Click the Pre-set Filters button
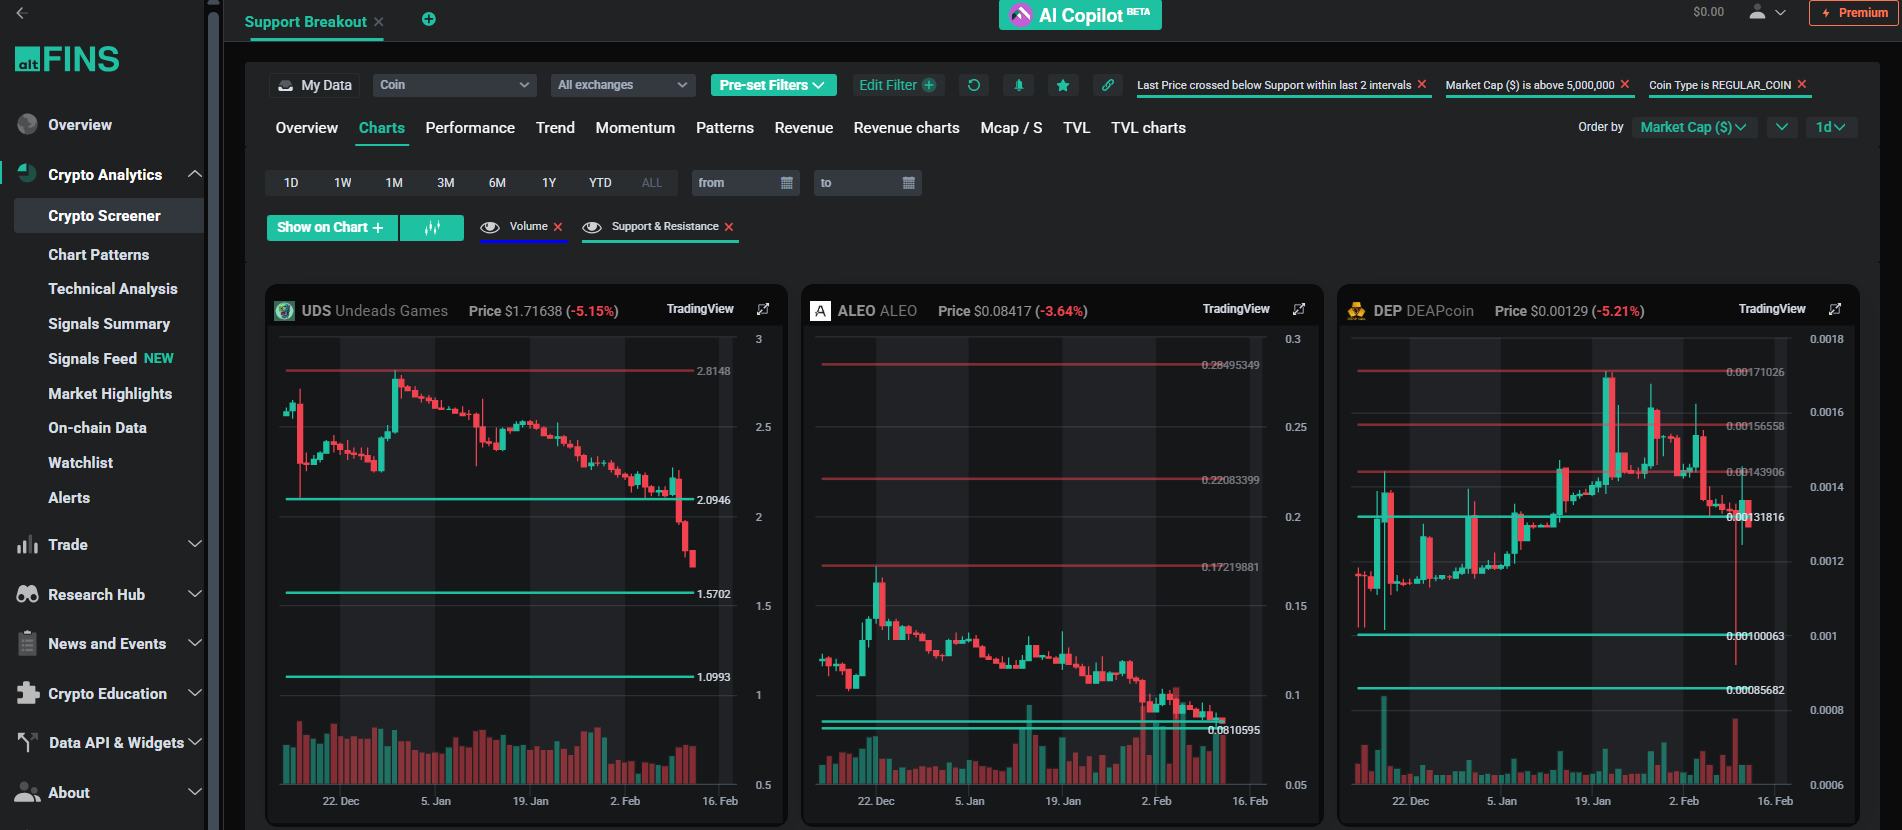1902x830 pixels. (772, 85)
